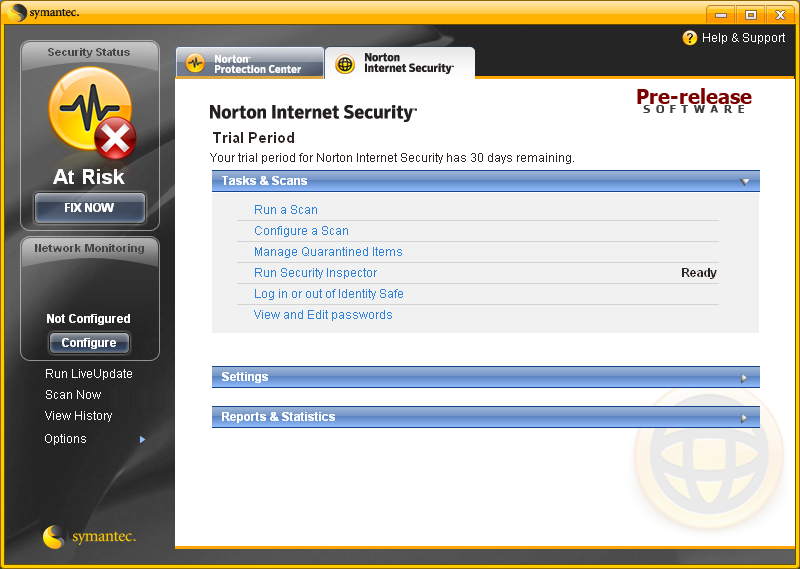Click Log in or out of Identity Safe
The width and height of the screenshot is (800, 569).
(329, 293)
